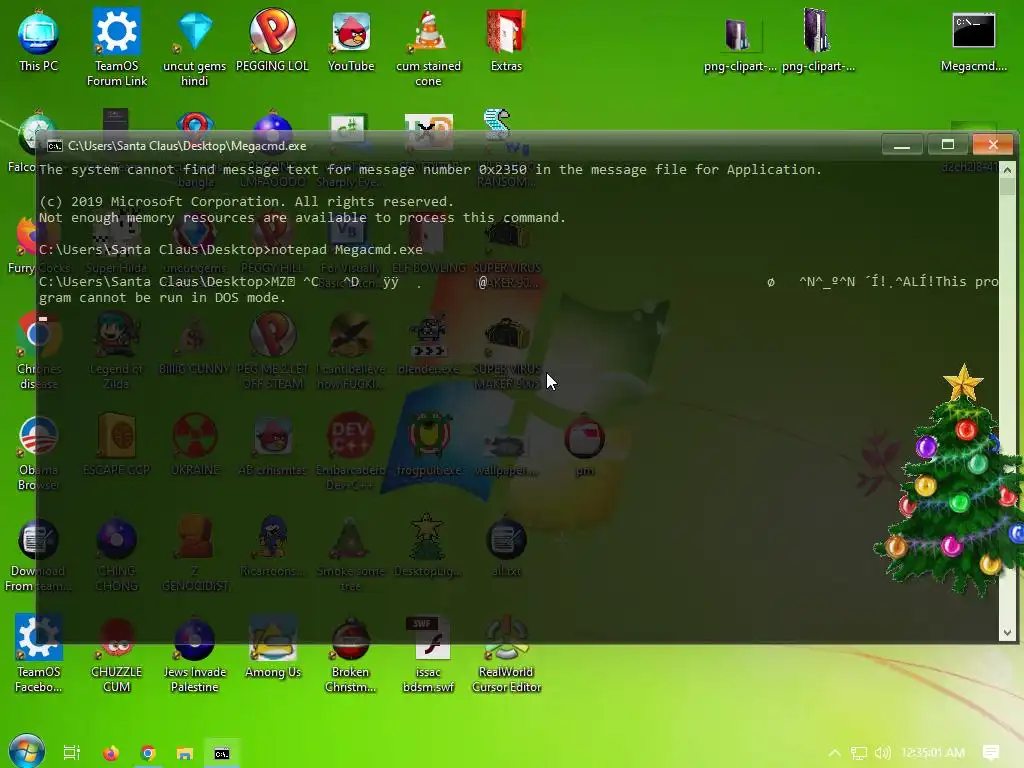The width and height of the screenshot is (1024, 768).
Task: Launch RealWorld Cursor Editor
Action: click(x=506, y=653)
